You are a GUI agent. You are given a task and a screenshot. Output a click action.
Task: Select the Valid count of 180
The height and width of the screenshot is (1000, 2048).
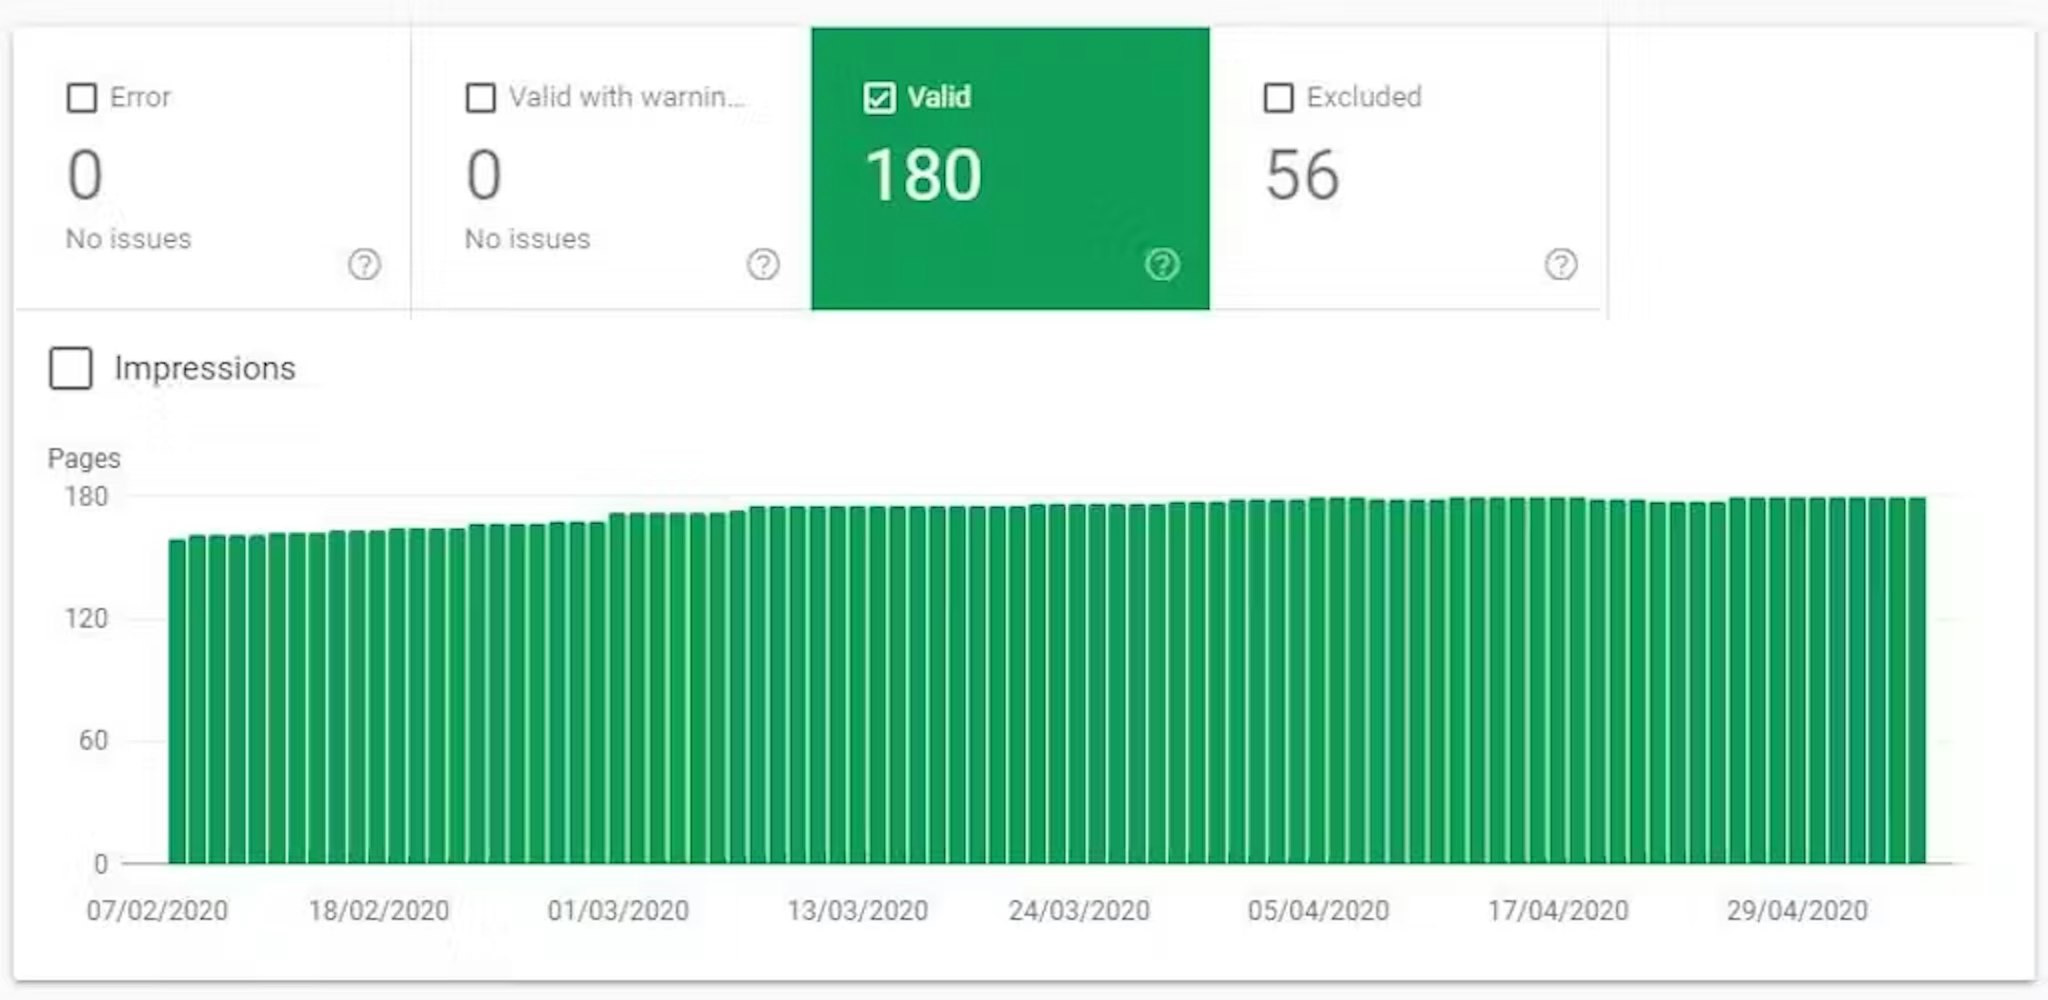(x=923, y=176)
